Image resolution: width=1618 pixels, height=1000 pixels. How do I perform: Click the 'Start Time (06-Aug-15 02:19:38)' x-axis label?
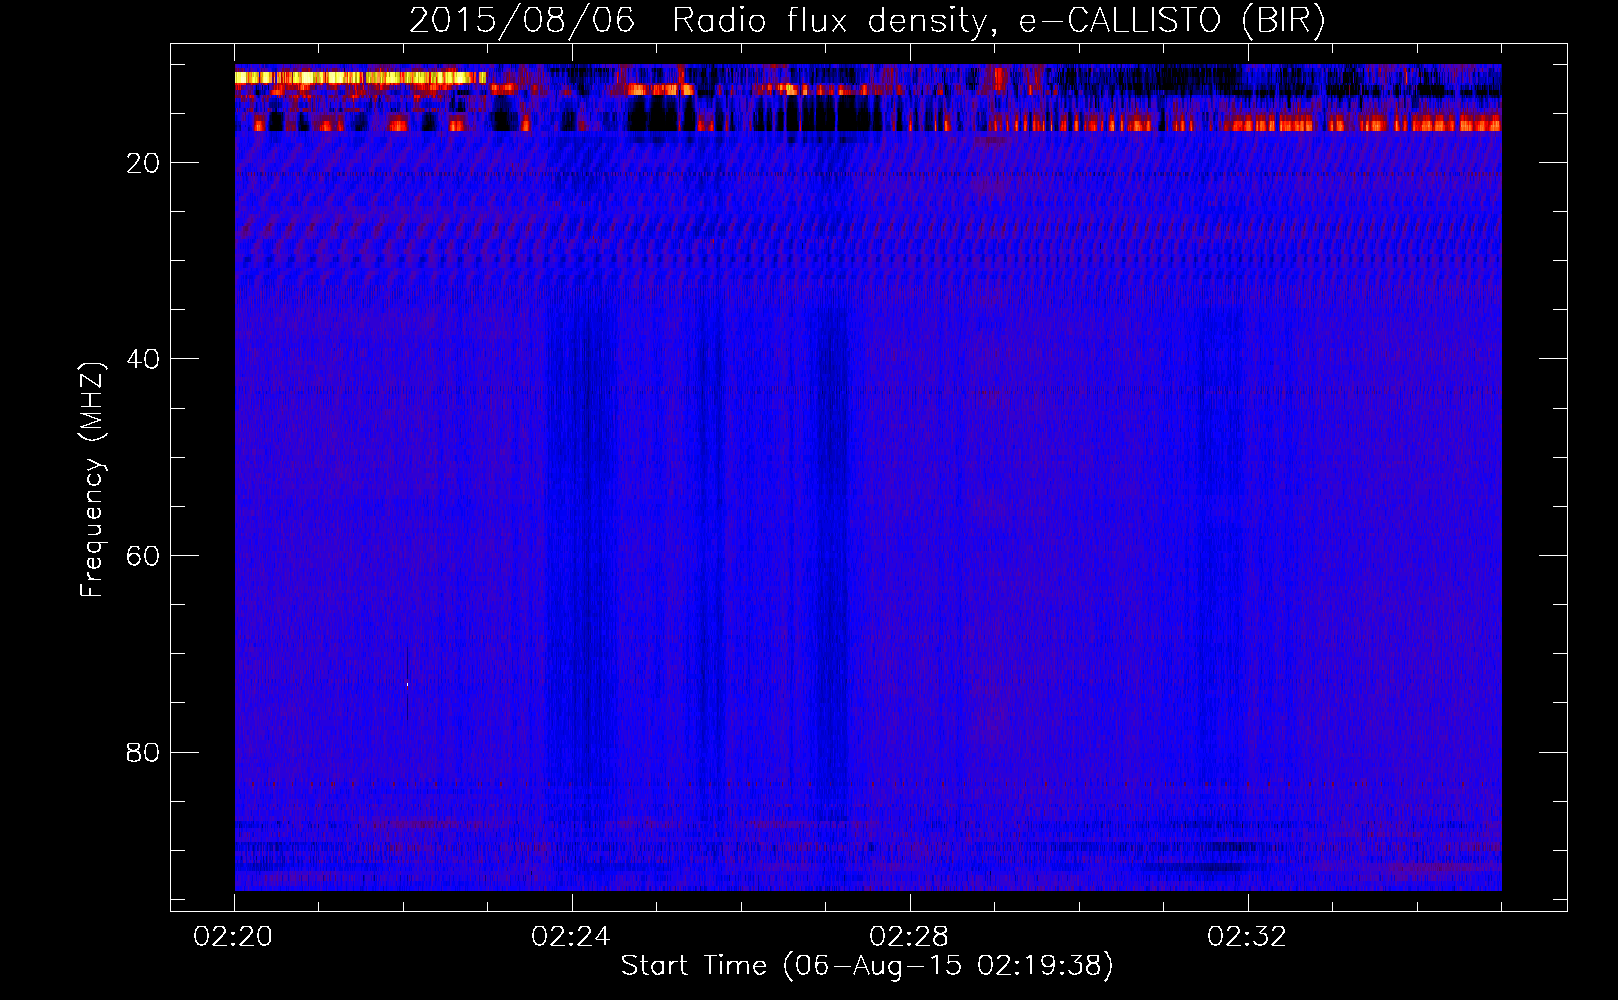pyautogui.click(x=867, y=965)
